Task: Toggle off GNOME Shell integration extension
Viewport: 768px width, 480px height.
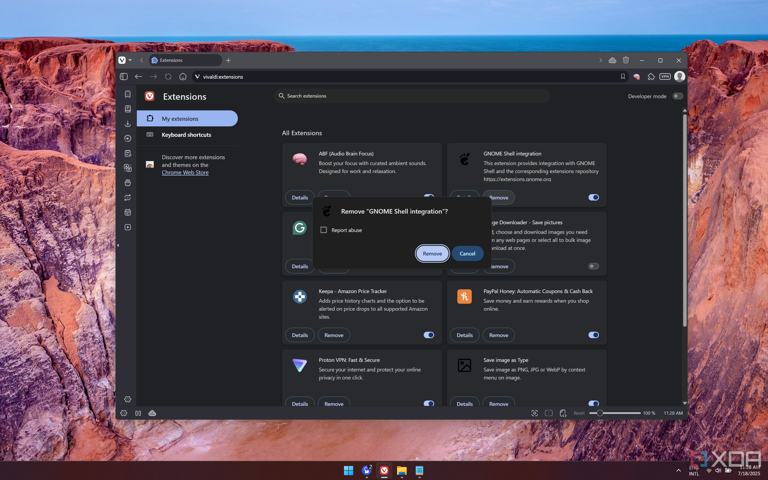Action: click(594, 197)
